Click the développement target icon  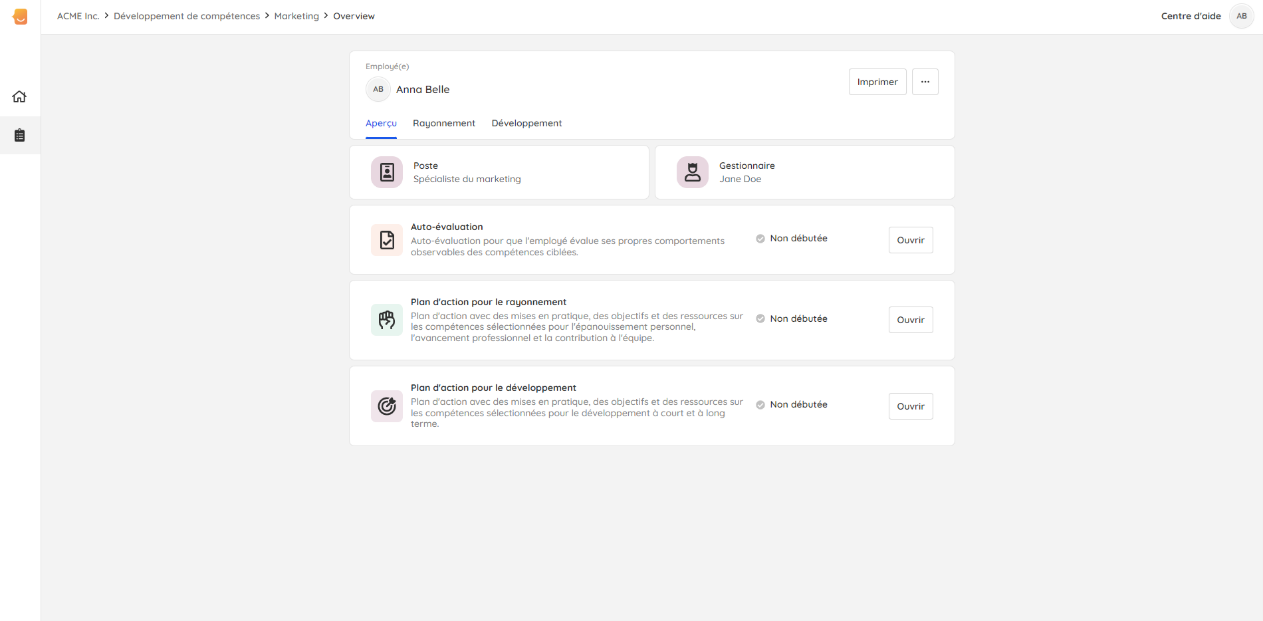point(387,406)
